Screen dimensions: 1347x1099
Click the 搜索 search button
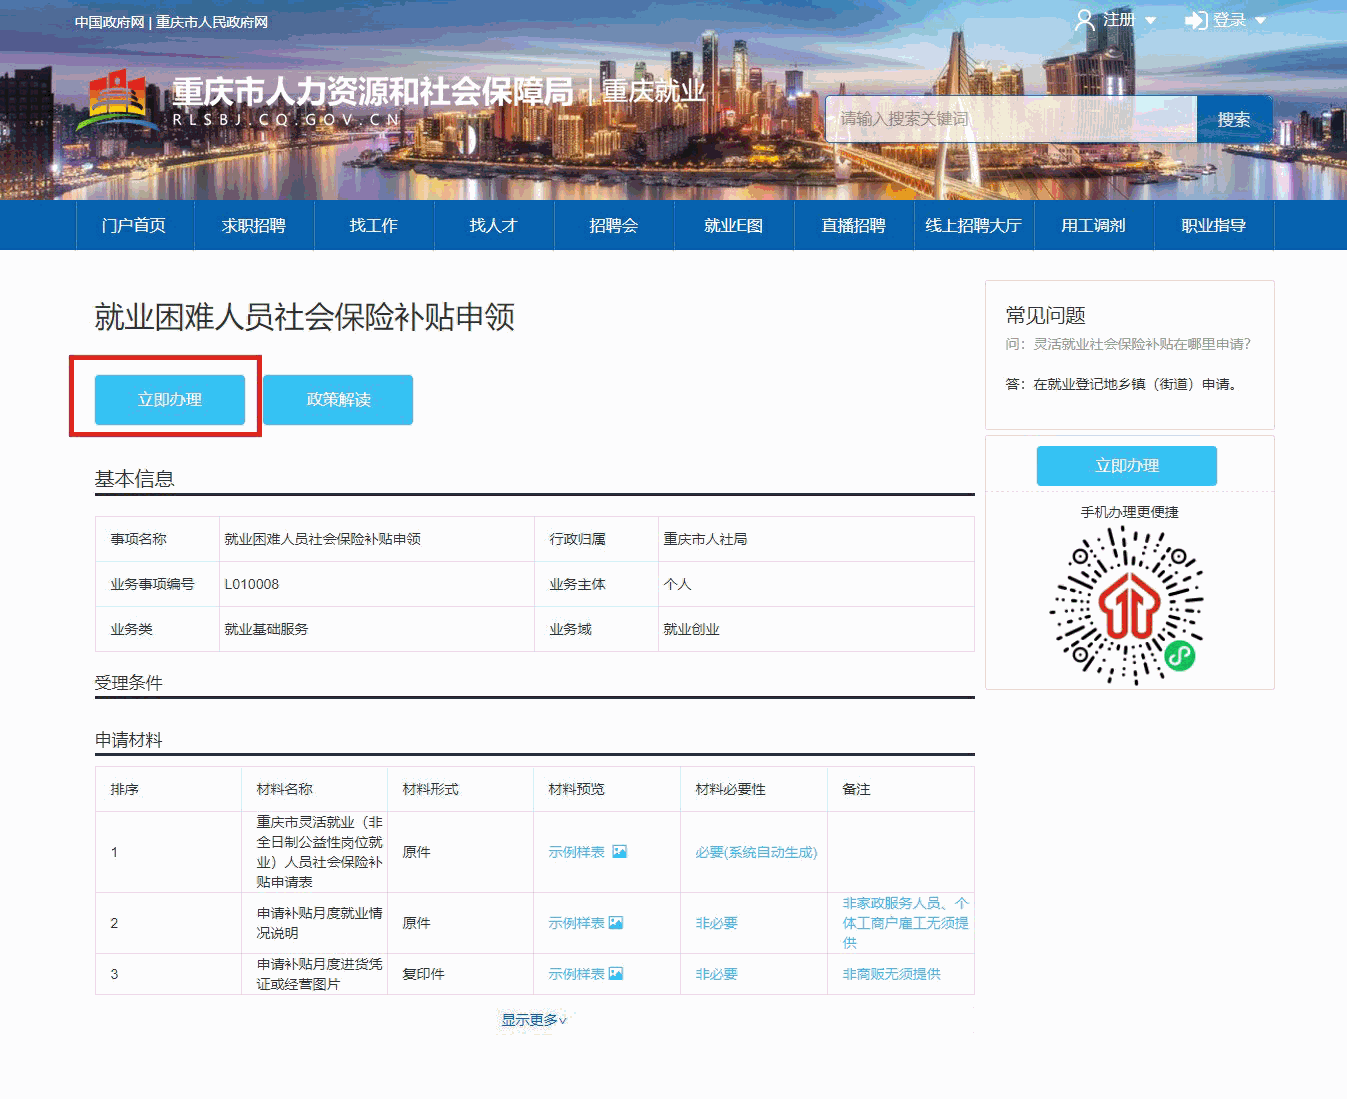click(x=1233, y=119)
